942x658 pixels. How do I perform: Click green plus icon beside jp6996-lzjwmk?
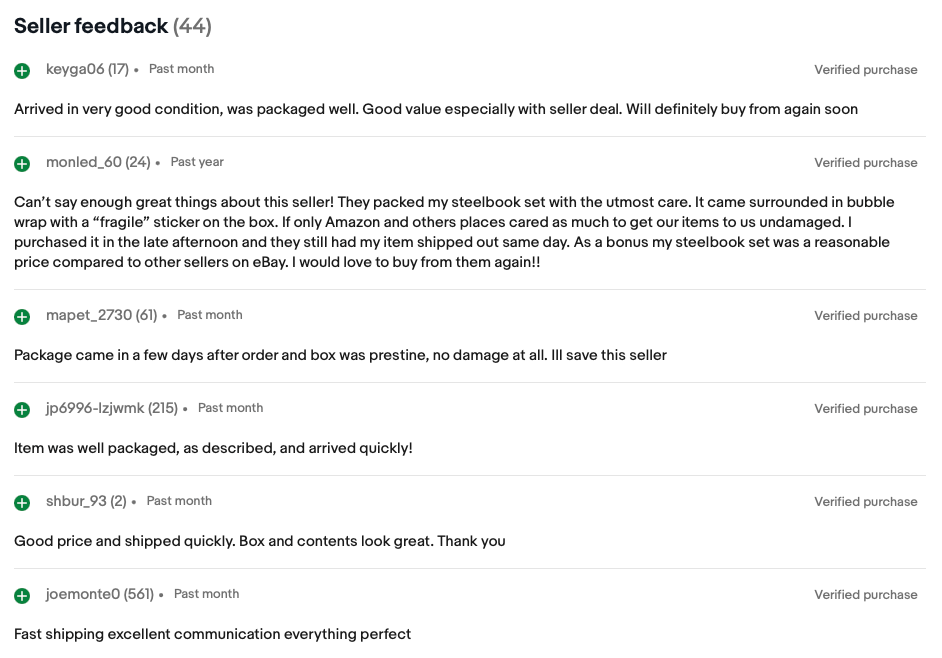click(x=22, y=410)
